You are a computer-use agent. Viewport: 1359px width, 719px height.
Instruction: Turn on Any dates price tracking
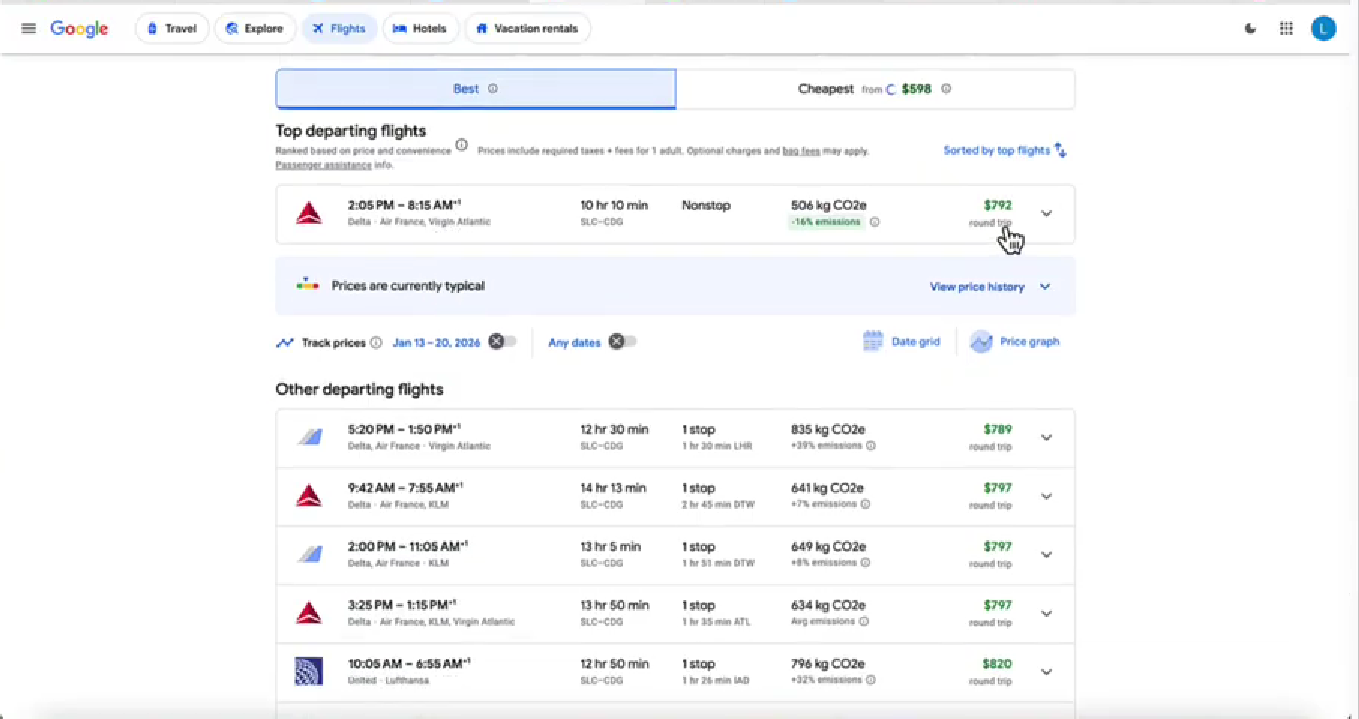click(x=623, y=342)
